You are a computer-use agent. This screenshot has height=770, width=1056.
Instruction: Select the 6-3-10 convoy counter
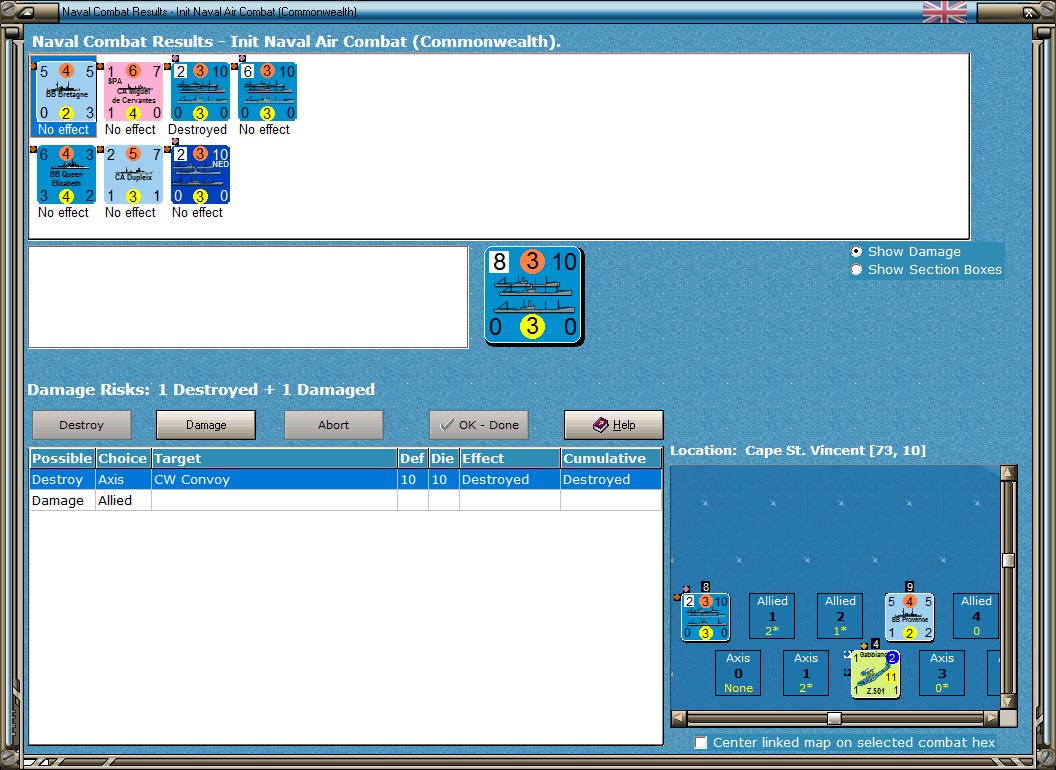click(267, 92)
